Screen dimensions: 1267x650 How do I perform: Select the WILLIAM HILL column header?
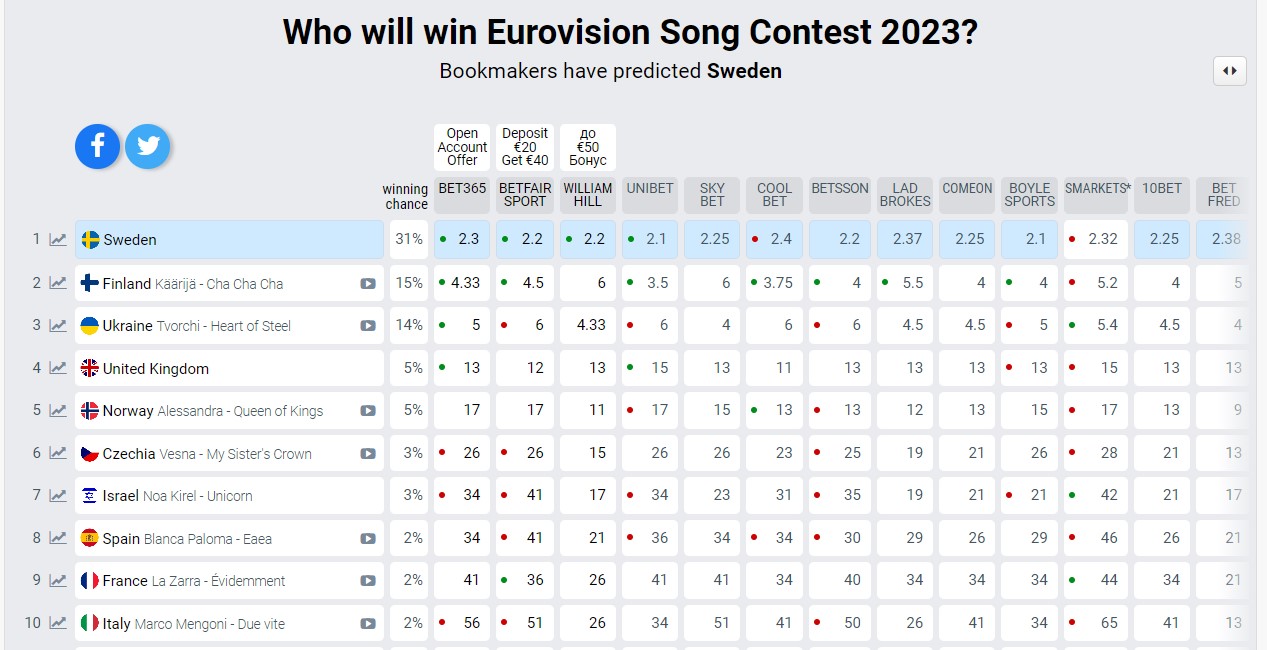pos(588,194)
